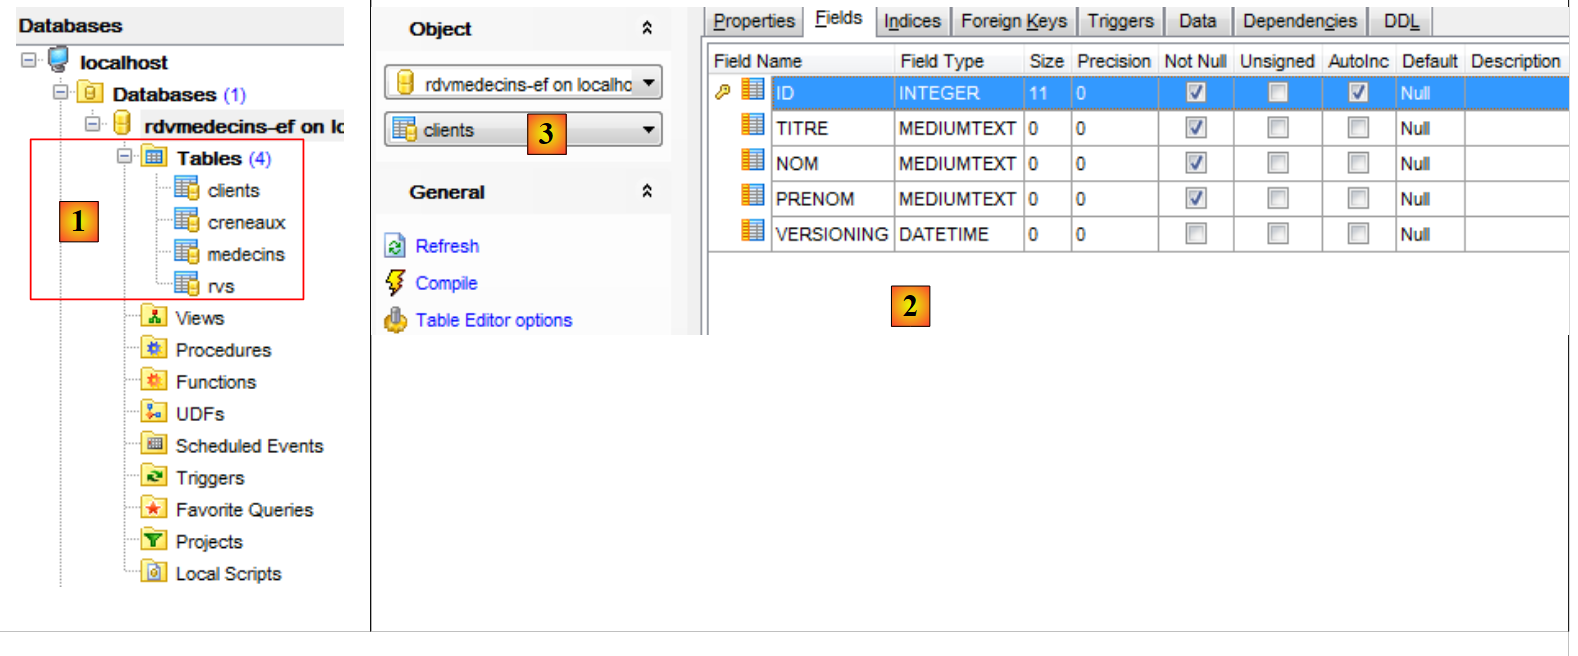1578x656 pixels.
Task: Click the Scheduled Events icon
Action: 153,445
